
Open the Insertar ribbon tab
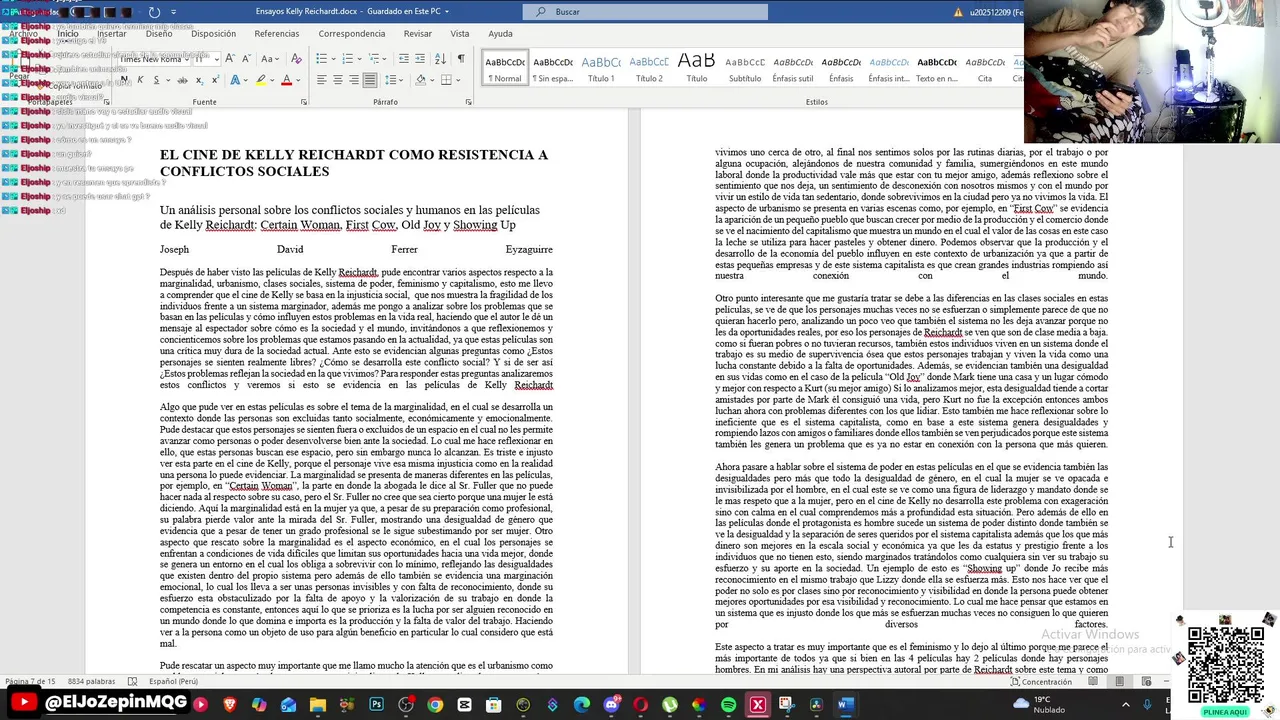tap(112, 33)
